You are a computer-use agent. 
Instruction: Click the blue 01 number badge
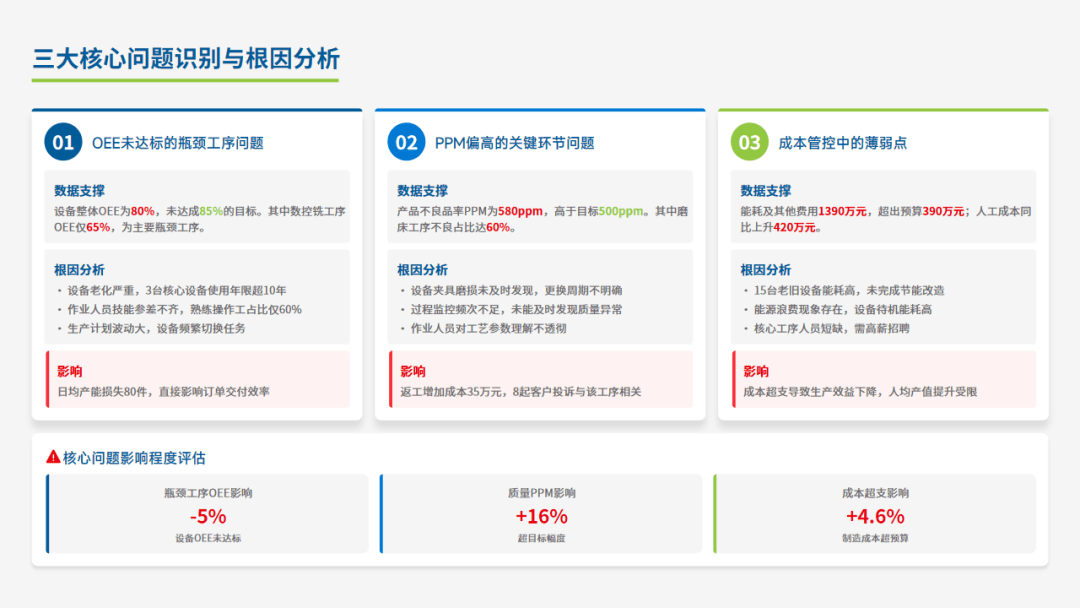tap(63, 142)
